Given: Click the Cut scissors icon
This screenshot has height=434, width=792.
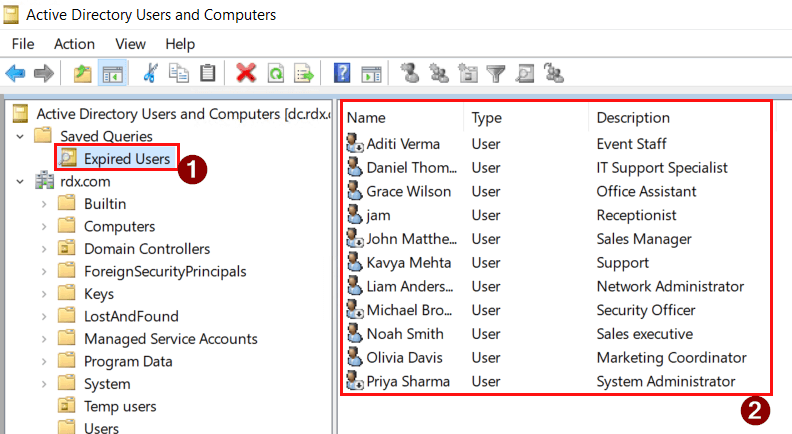Looking at the screenshot, I should tap(151, 73).
